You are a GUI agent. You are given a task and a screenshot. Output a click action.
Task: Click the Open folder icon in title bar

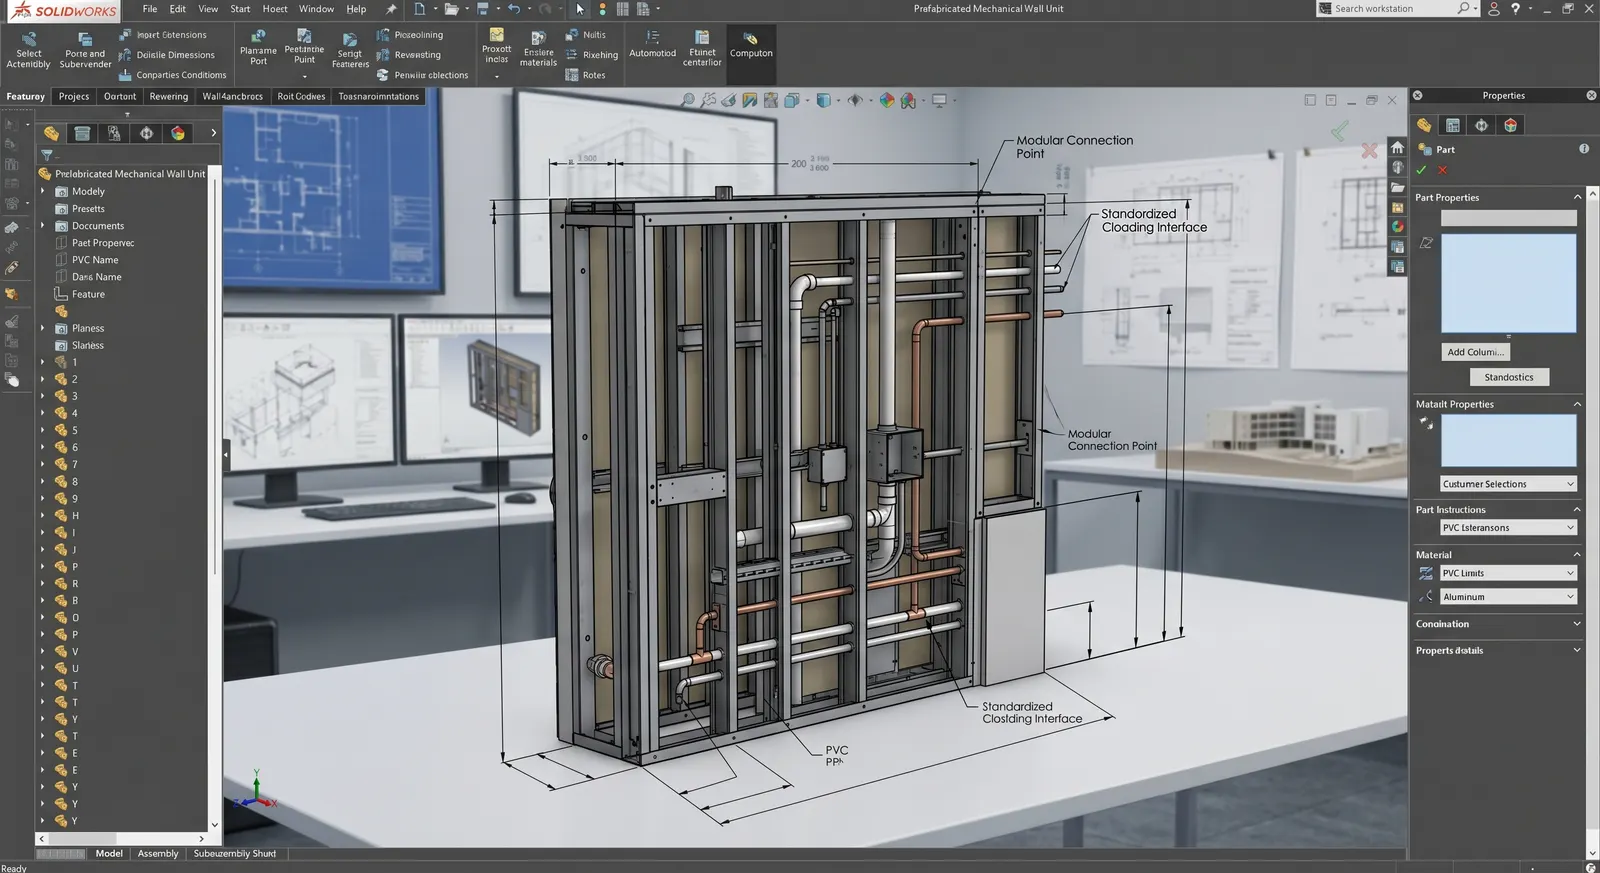click(452, 9)
